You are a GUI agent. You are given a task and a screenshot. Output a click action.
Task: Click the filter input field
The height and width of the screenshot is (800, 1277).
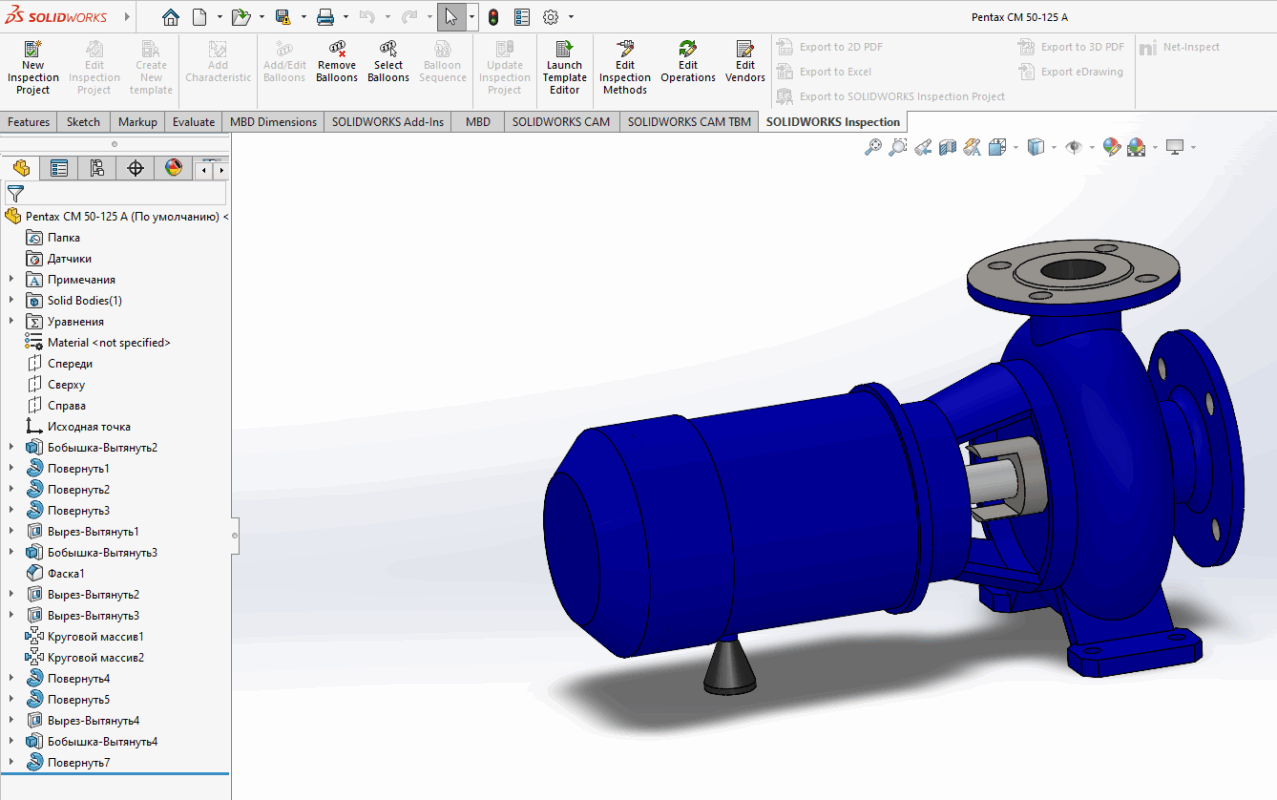(126, 194)
